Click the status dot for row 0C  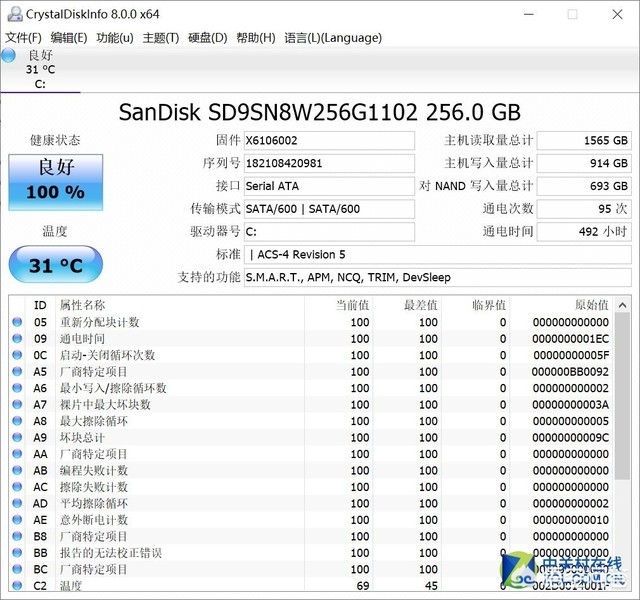(x=17, y=355)
